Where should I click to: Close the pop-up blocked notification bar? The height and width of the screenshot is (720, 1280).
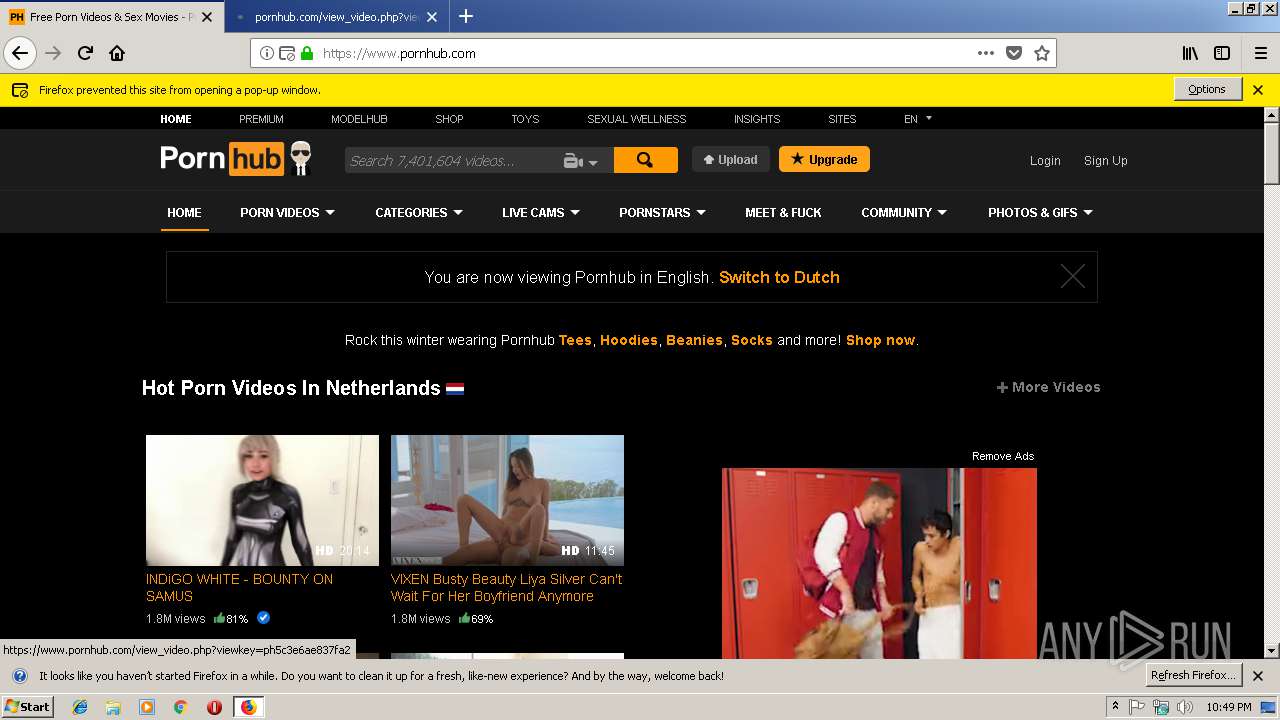coord(1258,89)
